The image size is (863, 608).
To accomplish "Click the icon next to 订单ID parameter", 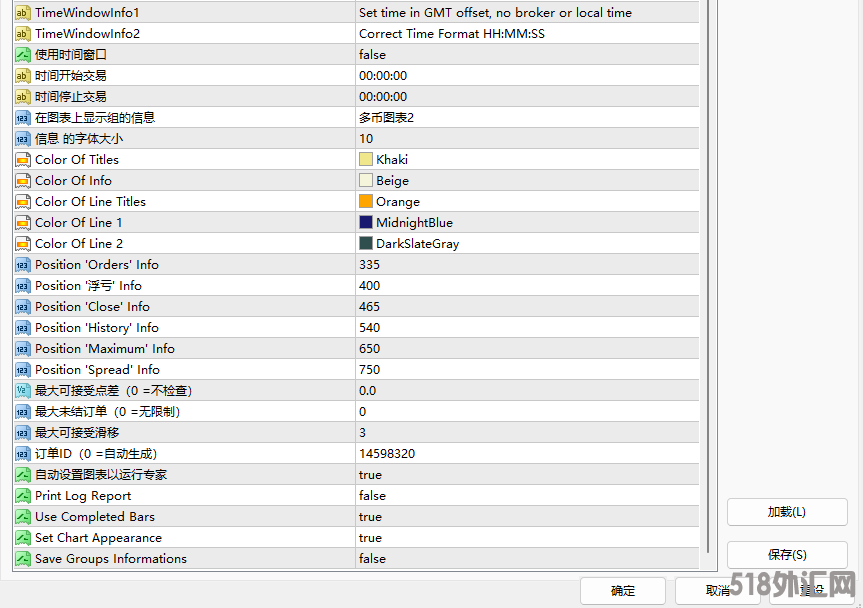I will [x=23, y=454].
